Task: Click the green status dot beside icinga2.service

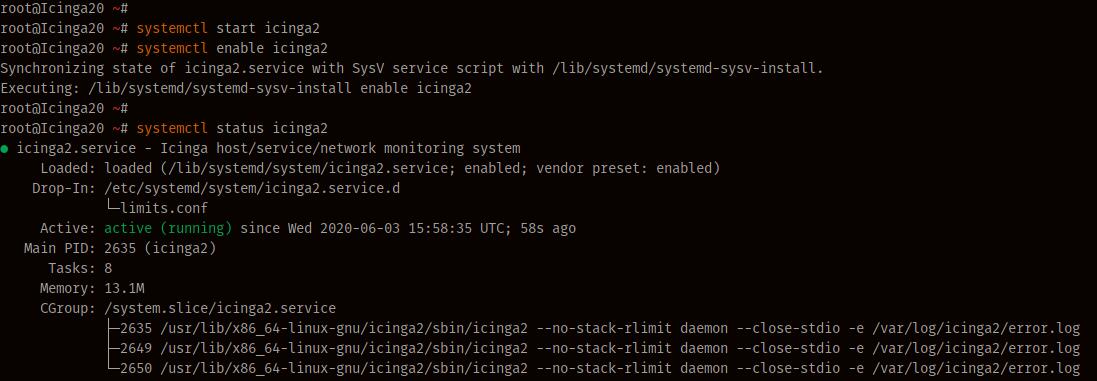Action: (5, 149)
